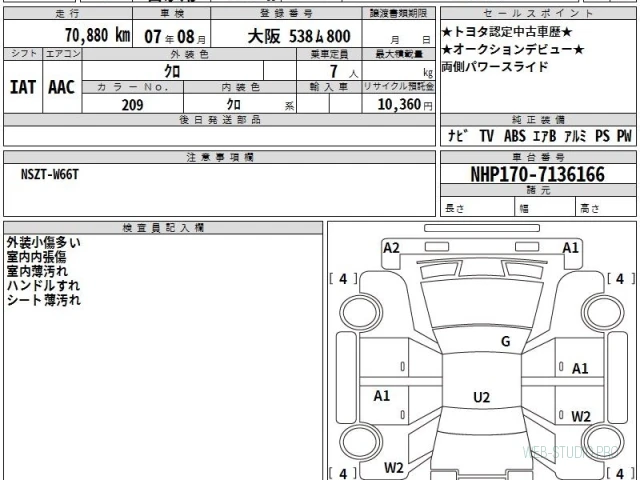This screenshot has width=640, height=480.
Task: Select the mileage value 70,880 km
Action: point(98,36)
